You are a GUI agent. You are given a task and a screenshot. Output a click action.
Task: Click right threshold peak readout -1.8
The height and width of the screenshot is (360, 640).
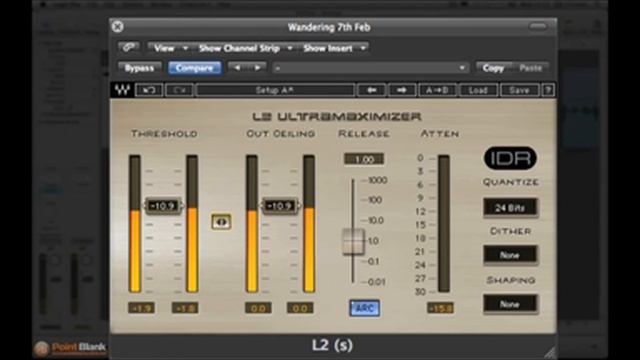point(185,308)
